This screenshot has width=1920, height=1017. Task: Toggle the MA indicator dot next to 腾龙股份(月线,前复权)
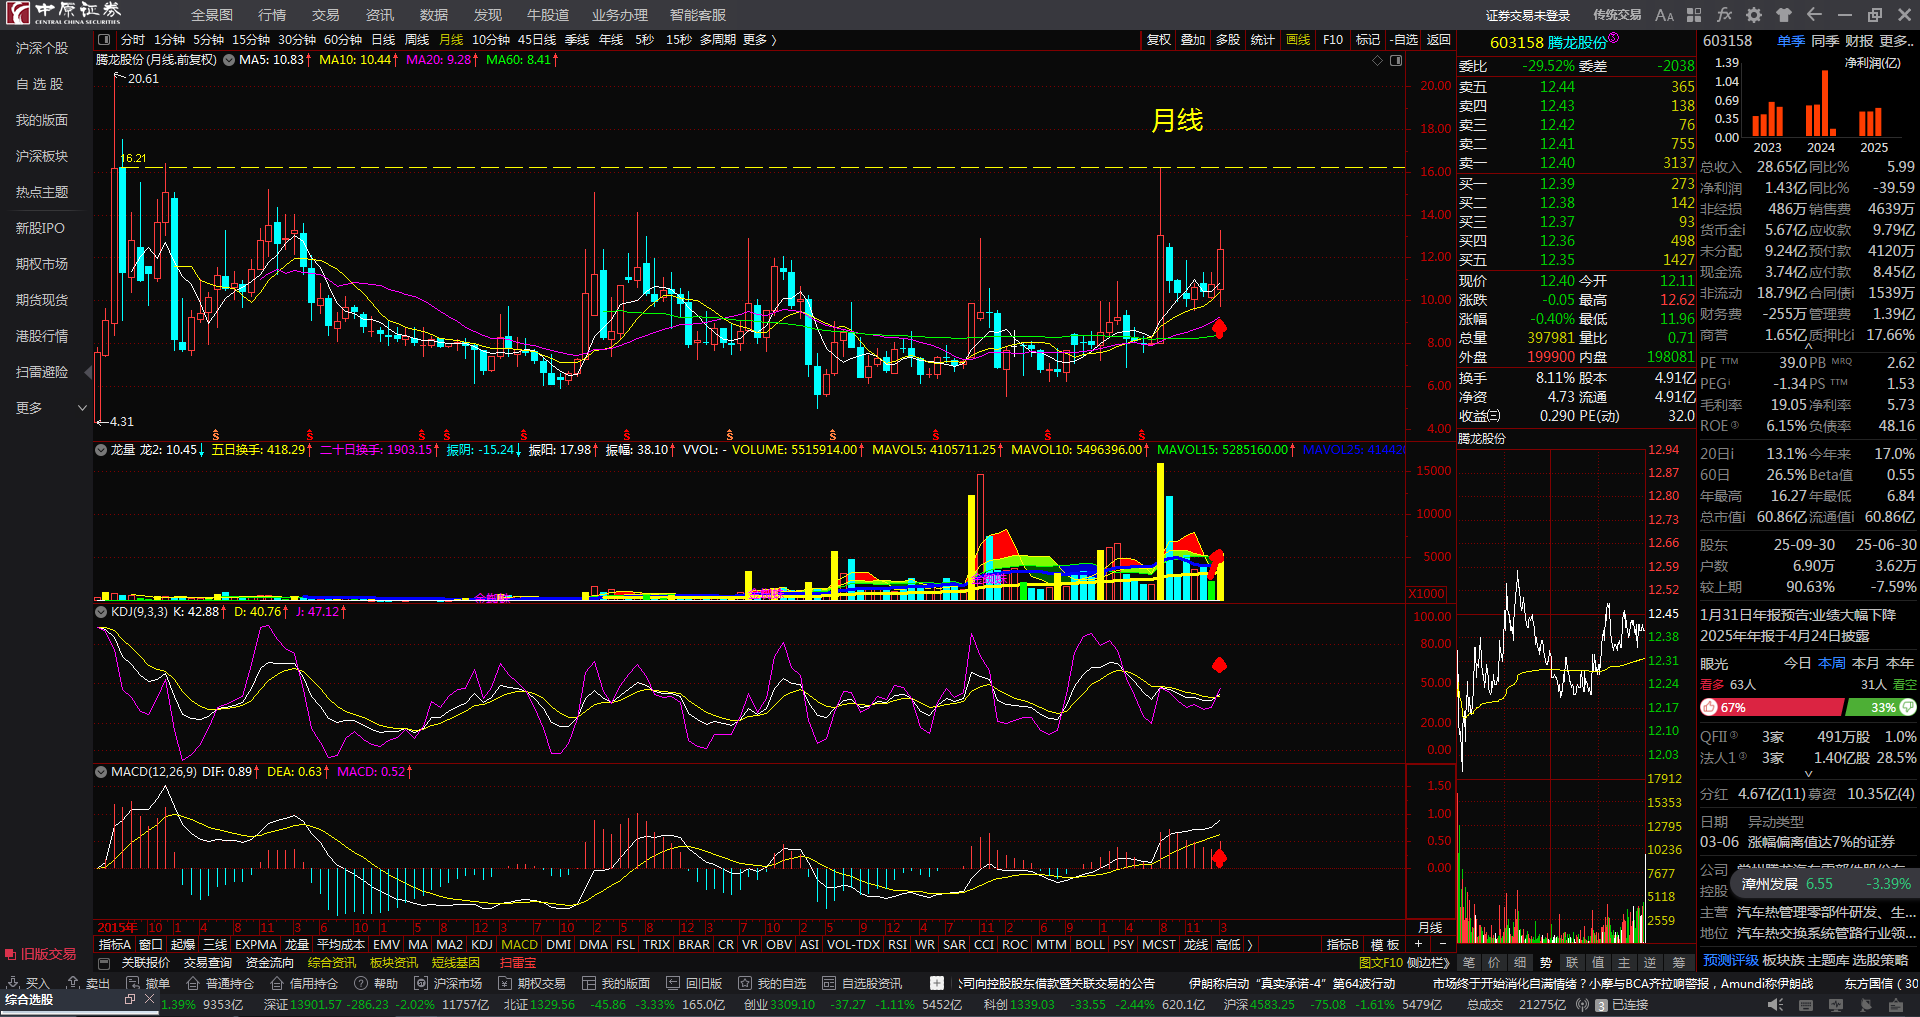229,60
